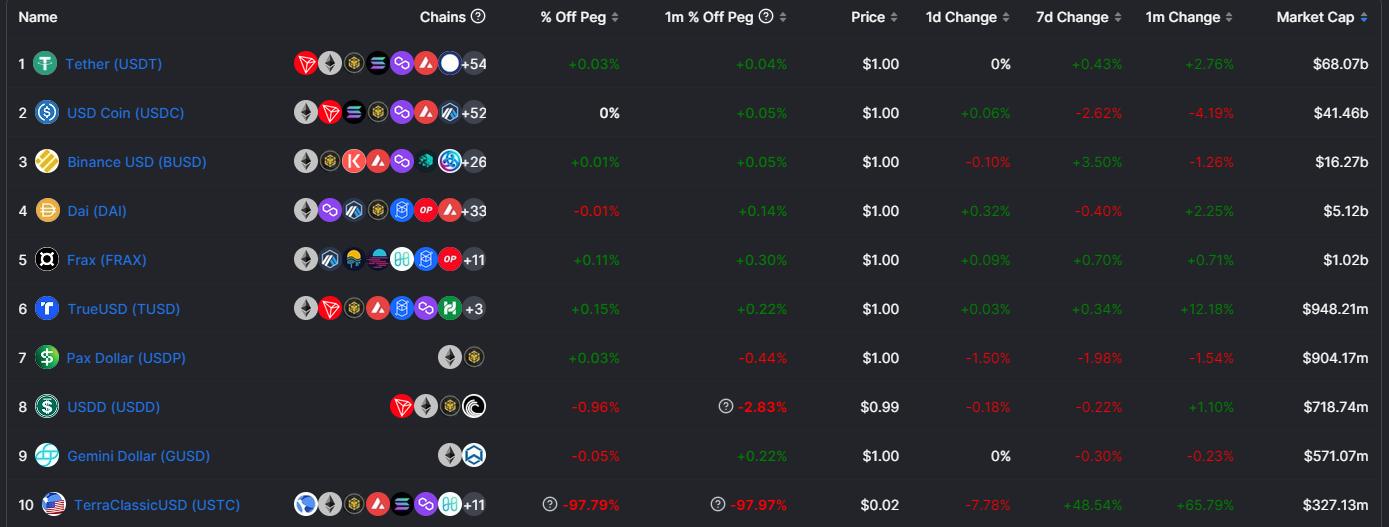This screenshot has height=527, width=1389.
Task: Click the USD Coin logo icon
Action: (47, 113)
